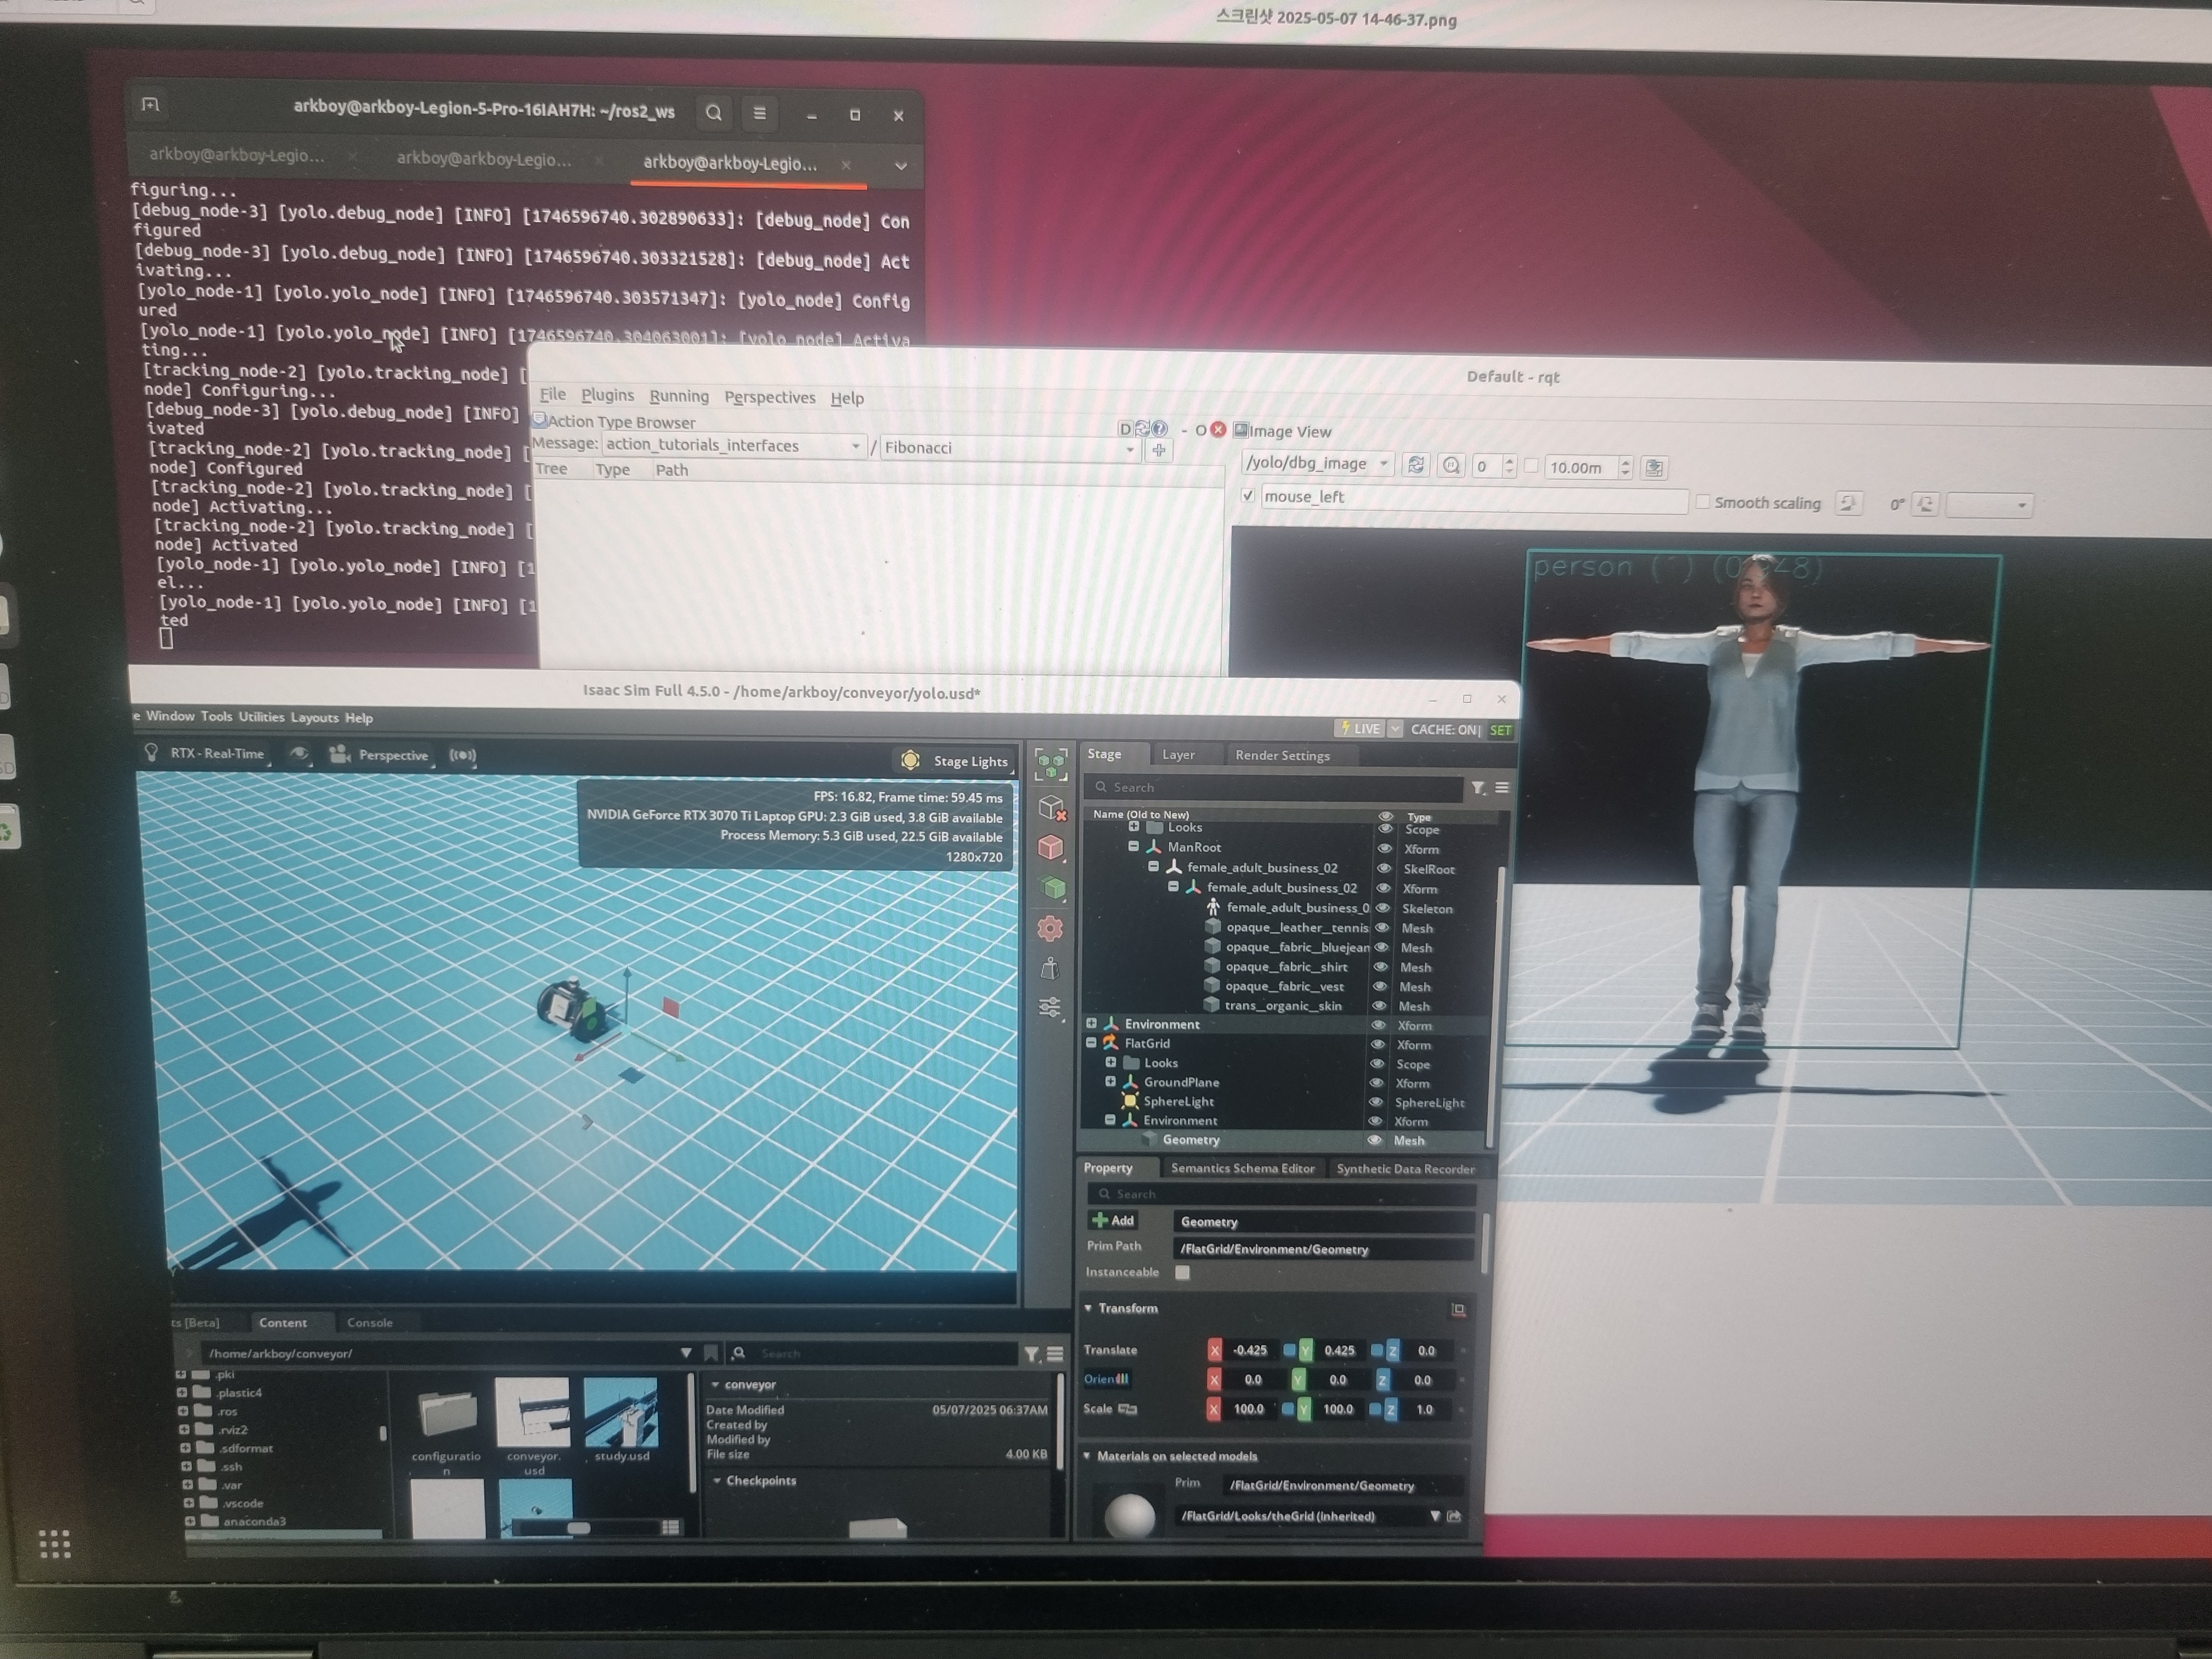Viewport: 2212px width, 1659px height.
Task: Open the terminal tab list chevron
Action: [900, 166]
